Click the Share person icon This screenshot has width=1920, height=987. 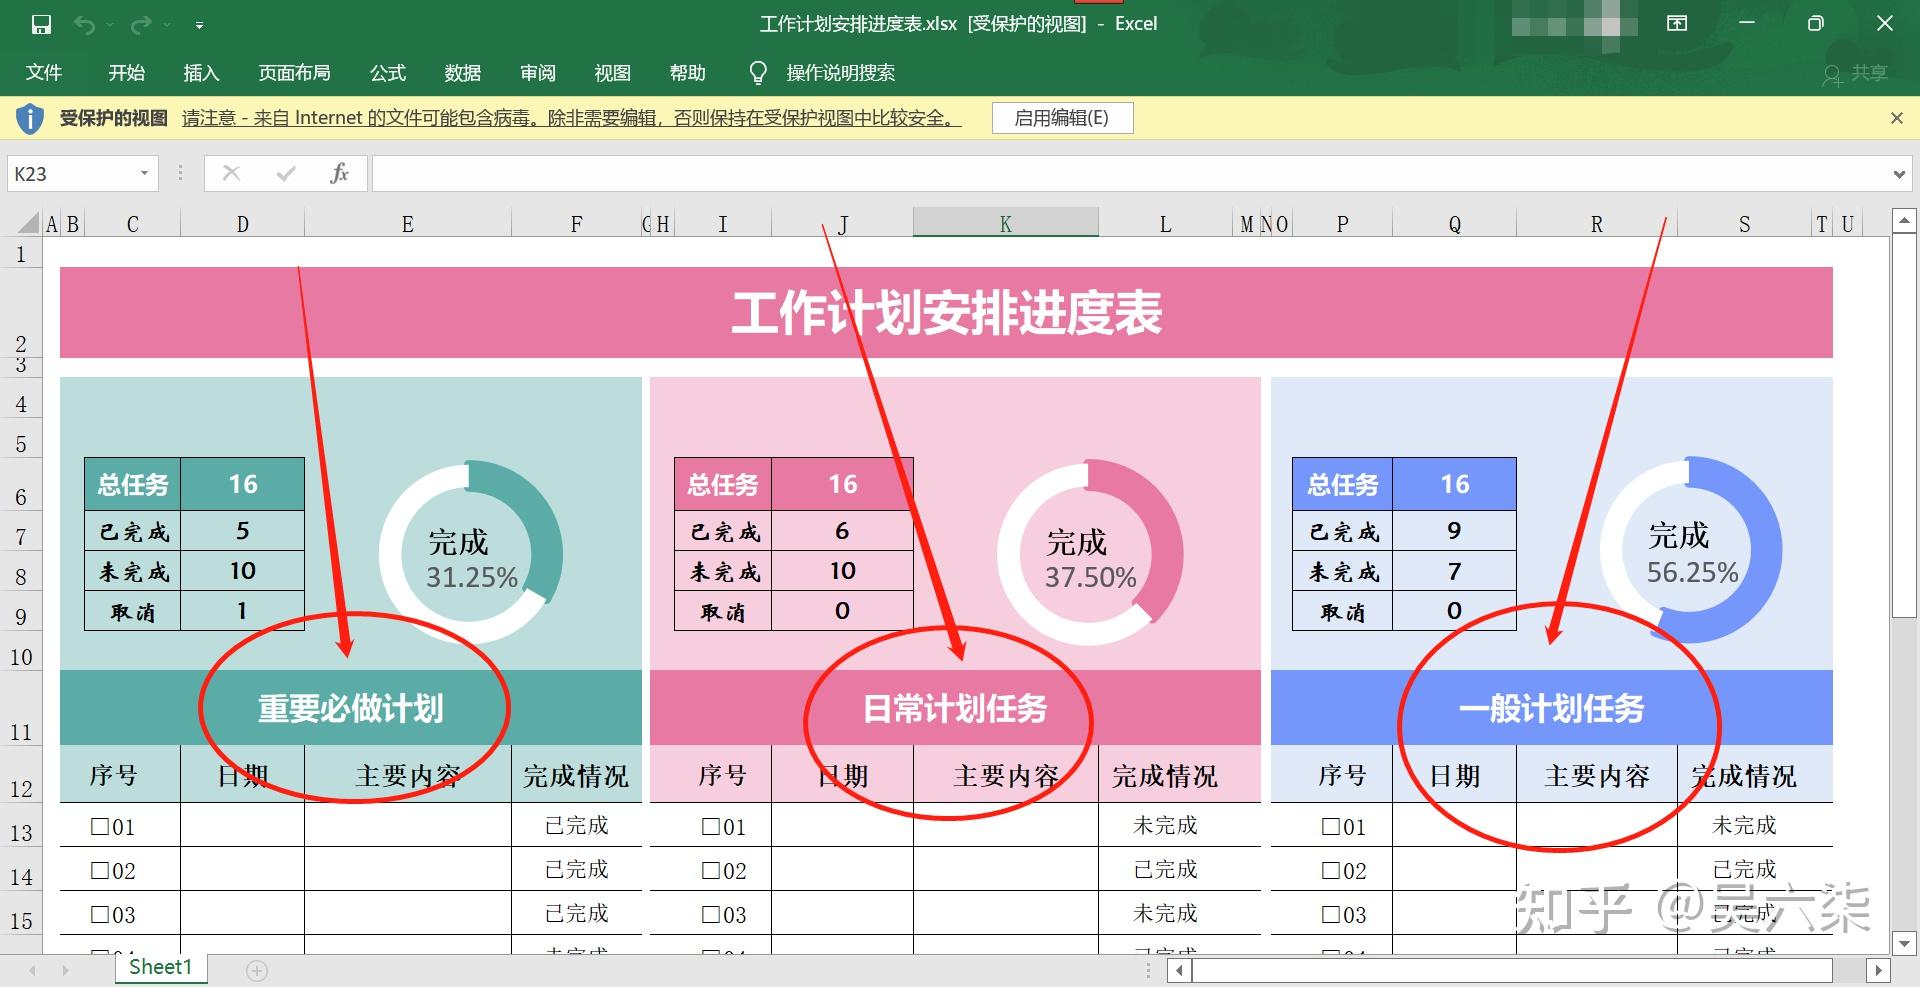pos(1831,75)
